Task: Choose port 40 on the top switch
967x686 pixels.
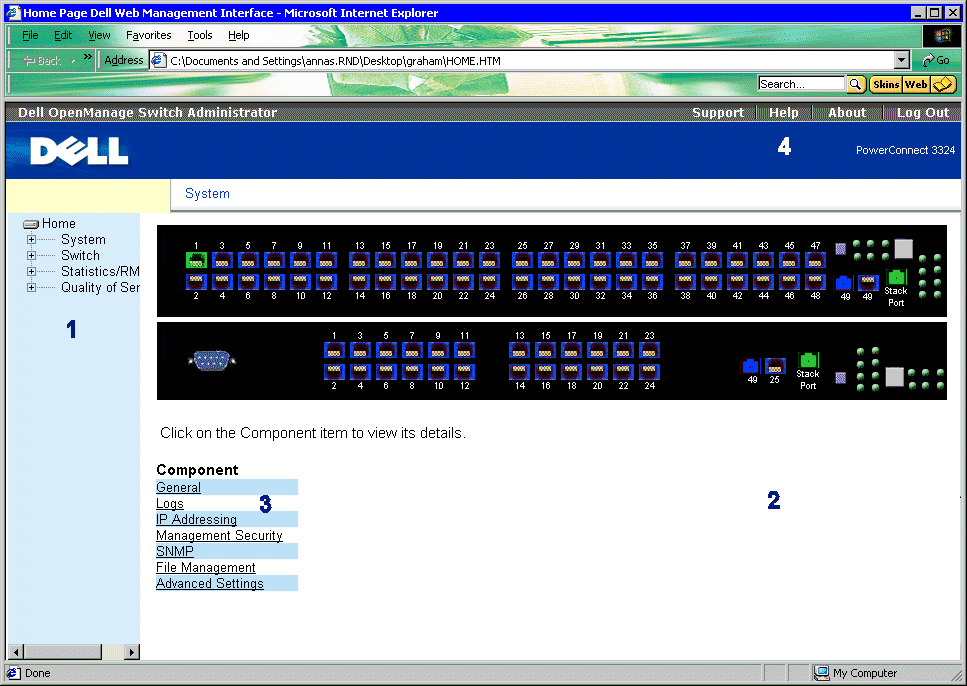Action: tap(711, 282)
